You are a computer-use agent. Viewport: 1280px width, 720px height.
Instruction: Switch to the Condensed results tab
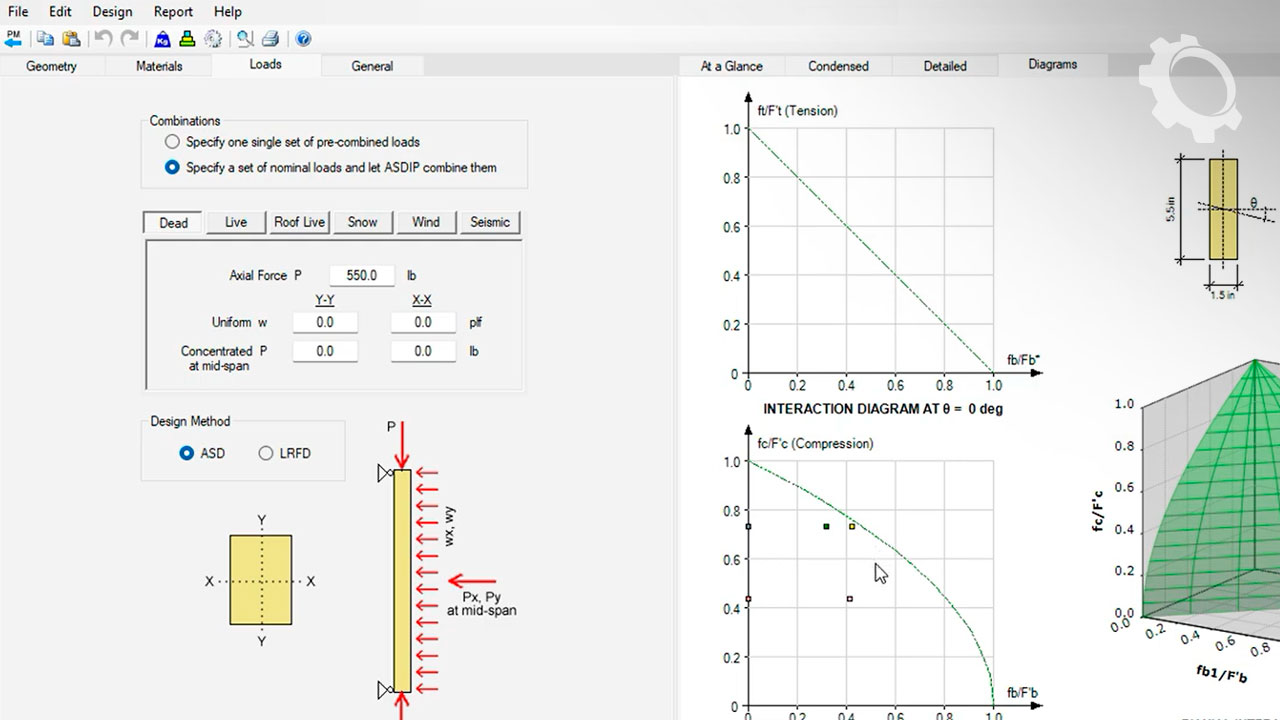(838, 66)
